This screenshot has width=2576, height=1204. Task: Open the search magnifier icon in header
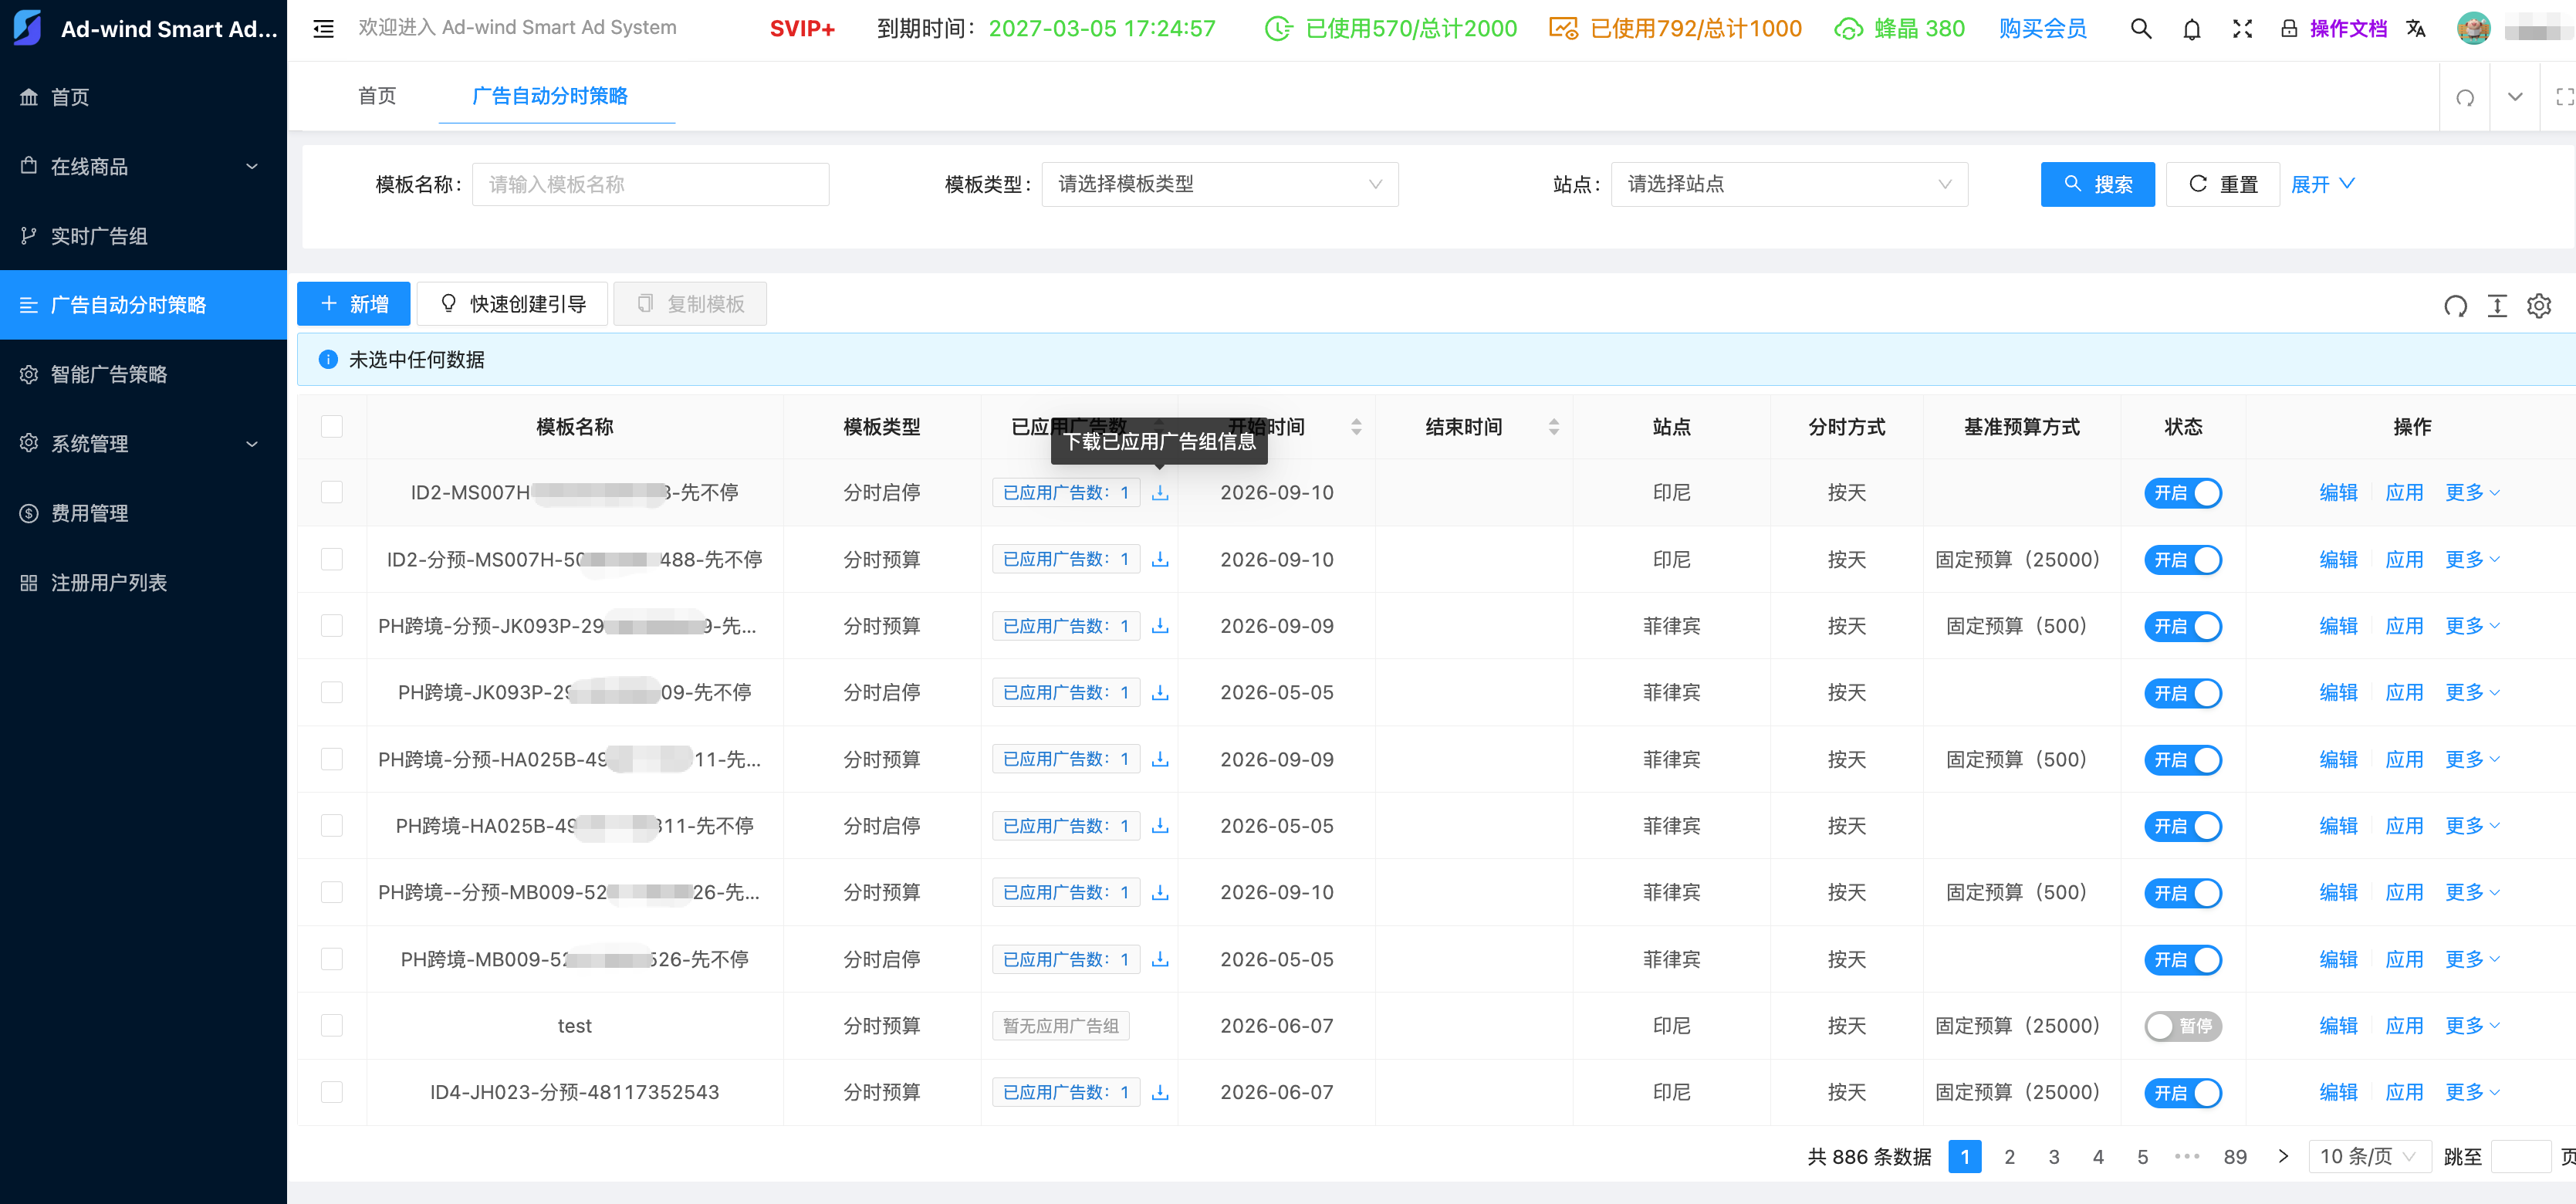[2141, 28]
